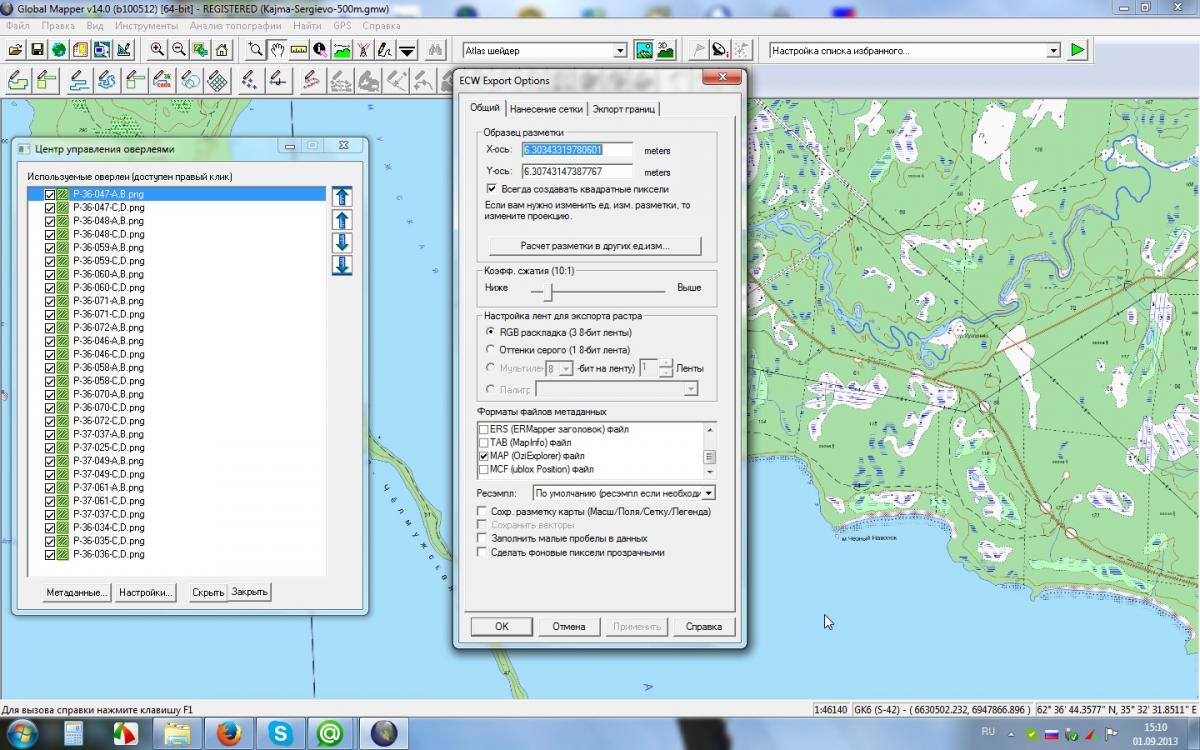Select the Path Profile tool
1200x750 pixels.
(x=342, y=50)
